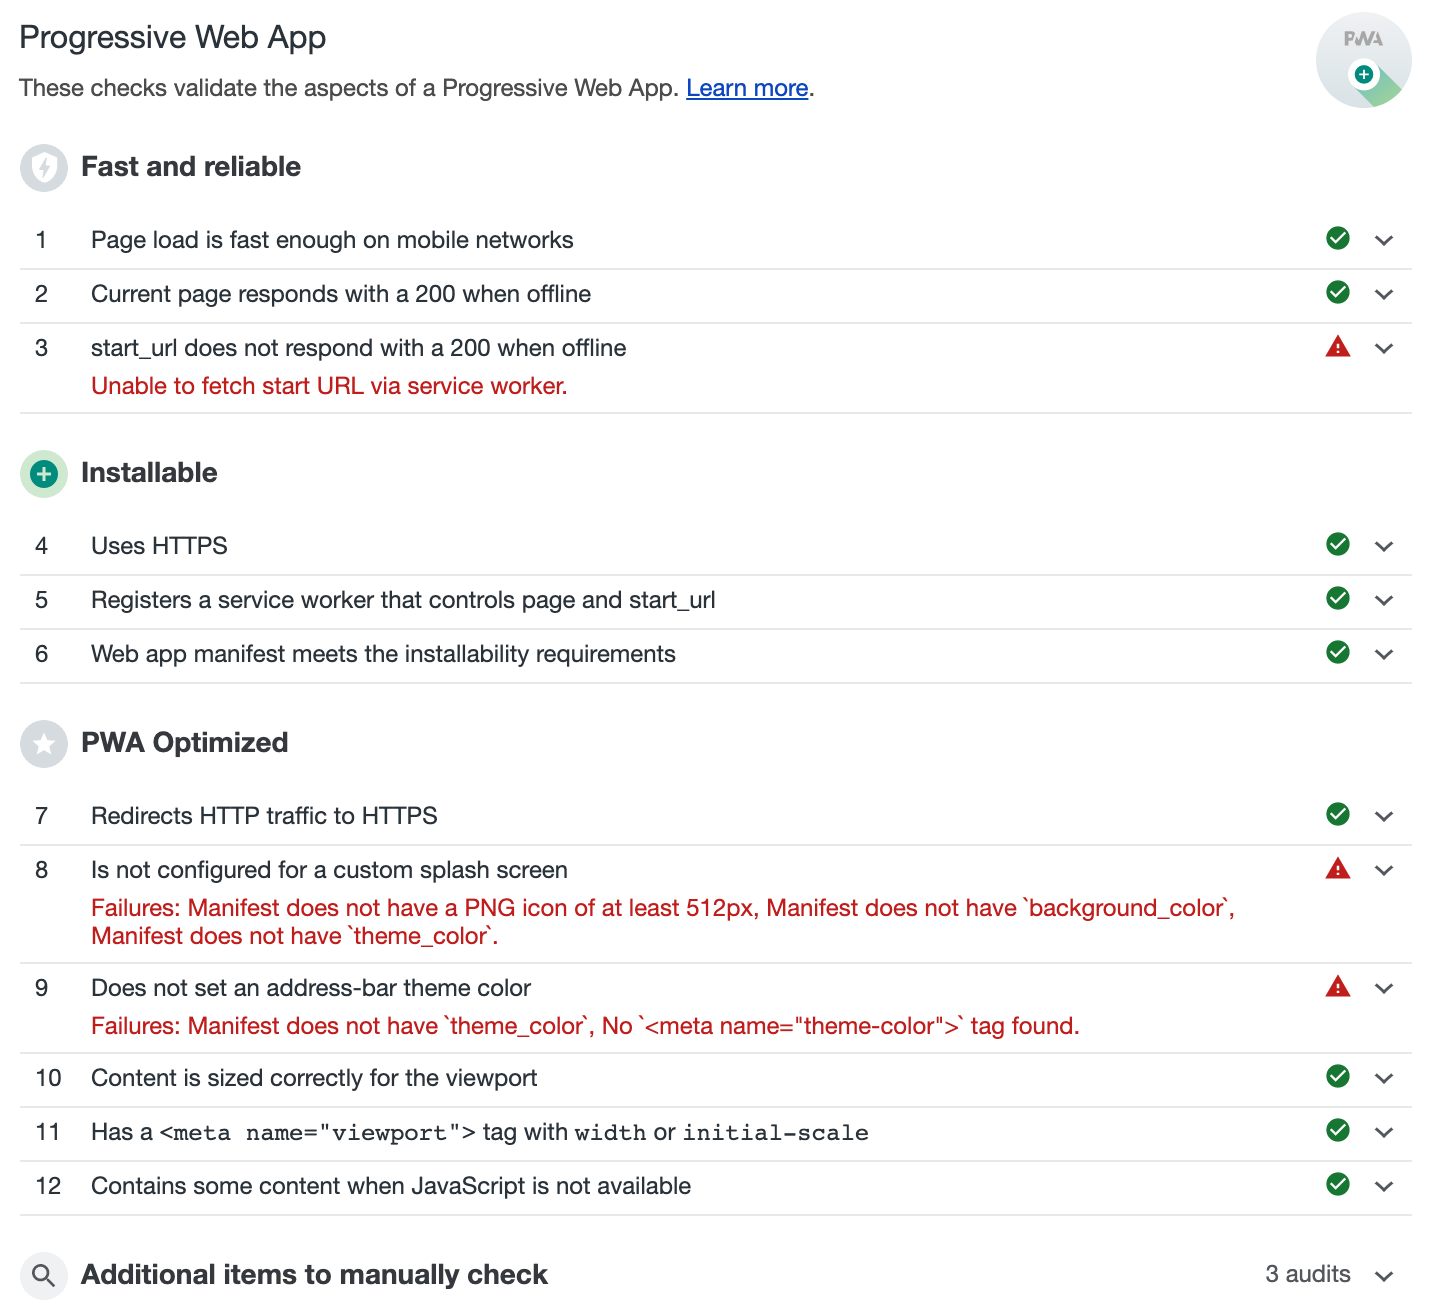Click the green pass icon for Uses HTTPS
This screenshot has width=1454, height=1314.
click(x=1337, y=545)
